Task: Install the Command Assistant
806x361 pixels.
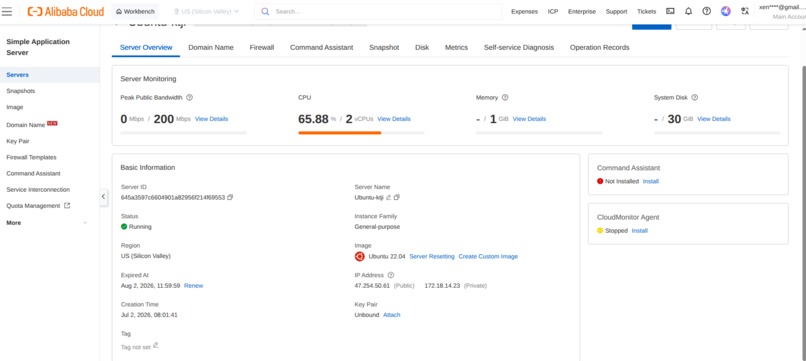Action: click(x=651, y=182)
